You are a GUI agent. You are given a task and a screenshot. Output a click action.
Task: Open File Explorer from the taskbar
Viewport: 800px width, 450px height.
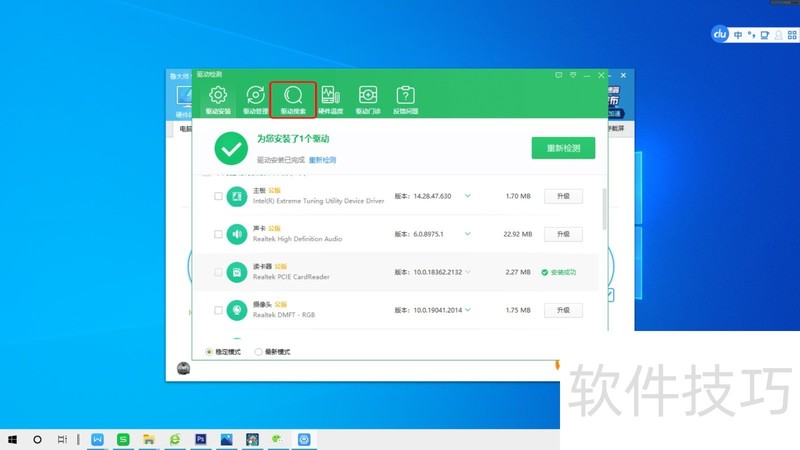149,439
